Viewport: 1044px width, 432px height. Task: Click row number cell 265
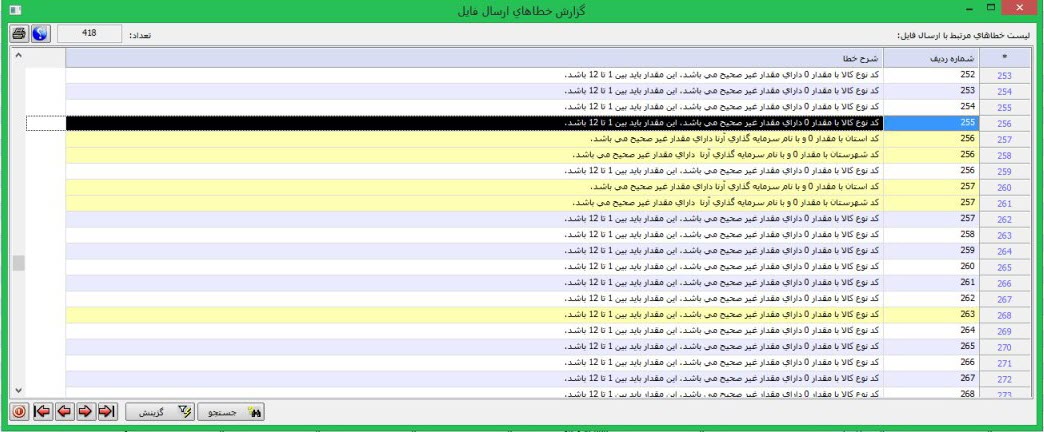[931, 347]
